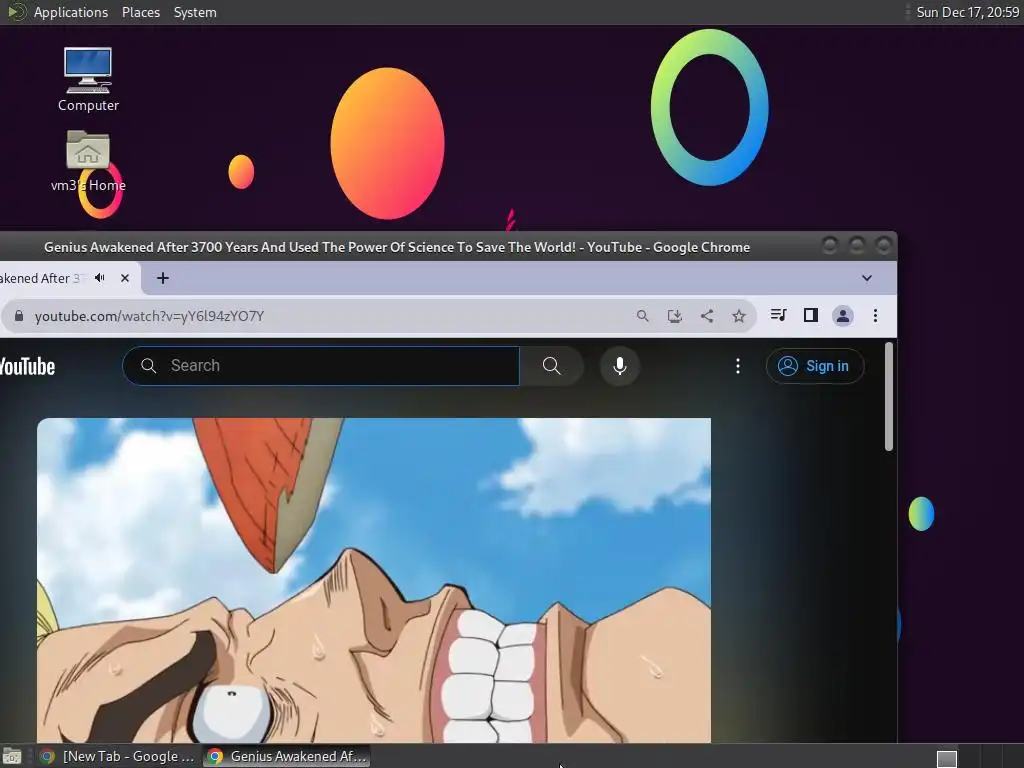
Task: Open YouTube settings dots menu
Action: 738,366
